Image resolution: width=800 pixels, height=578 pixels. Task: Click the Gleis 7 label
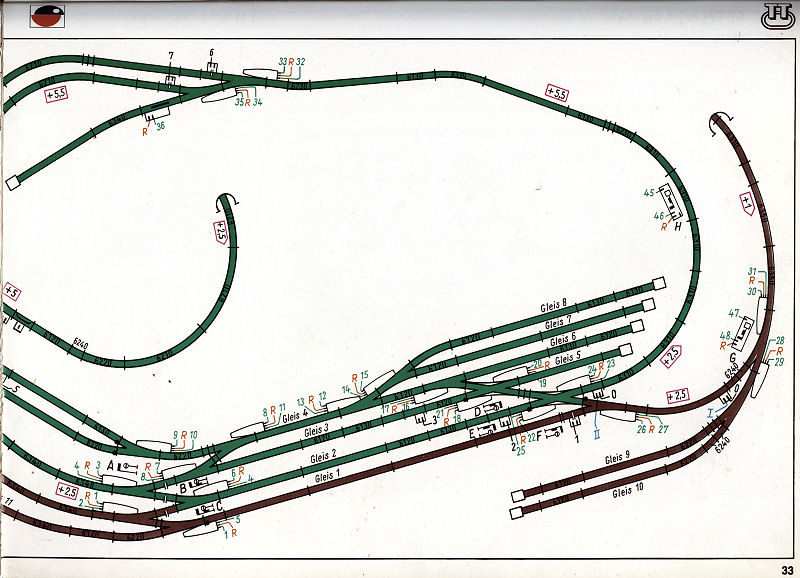[559, 324]
